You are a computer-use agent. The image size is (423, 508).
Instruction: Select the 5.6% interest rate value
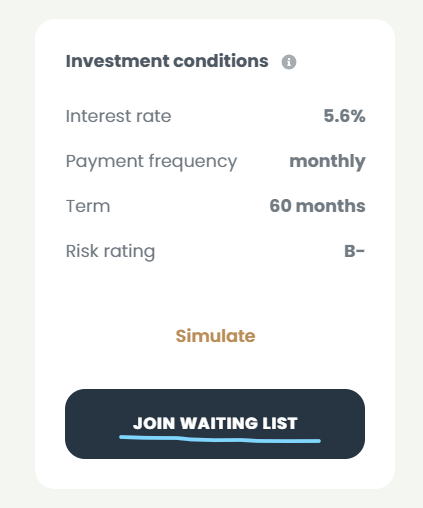(344, 116)
